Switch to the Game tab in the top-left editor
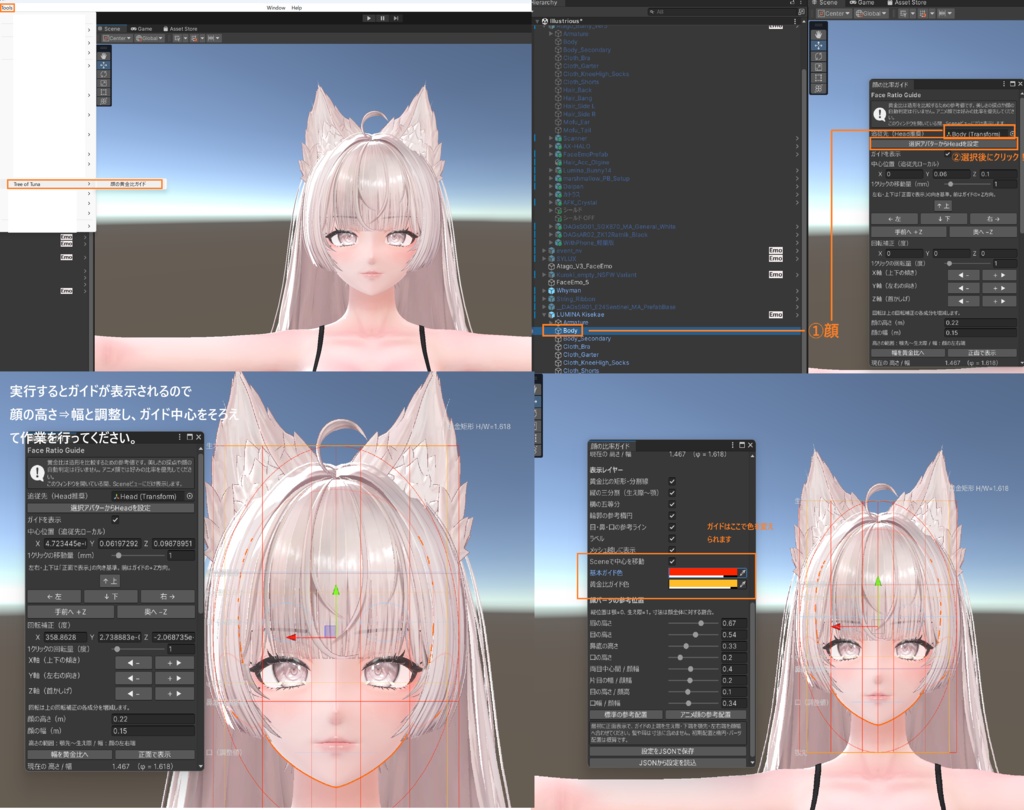 pos(141,29)
